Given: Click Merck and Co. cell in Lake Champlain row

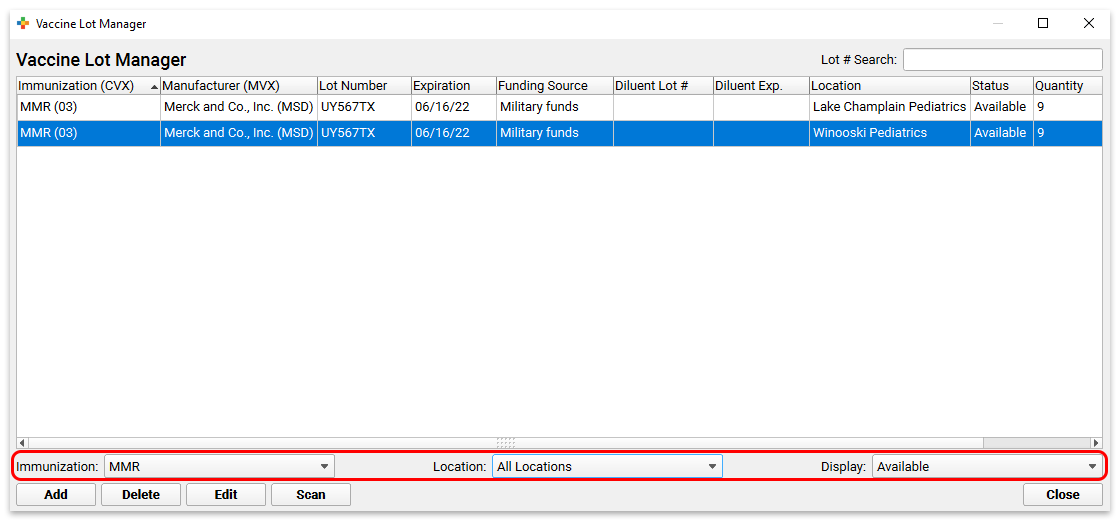Looking at the screenshot, I should (239, 107).
